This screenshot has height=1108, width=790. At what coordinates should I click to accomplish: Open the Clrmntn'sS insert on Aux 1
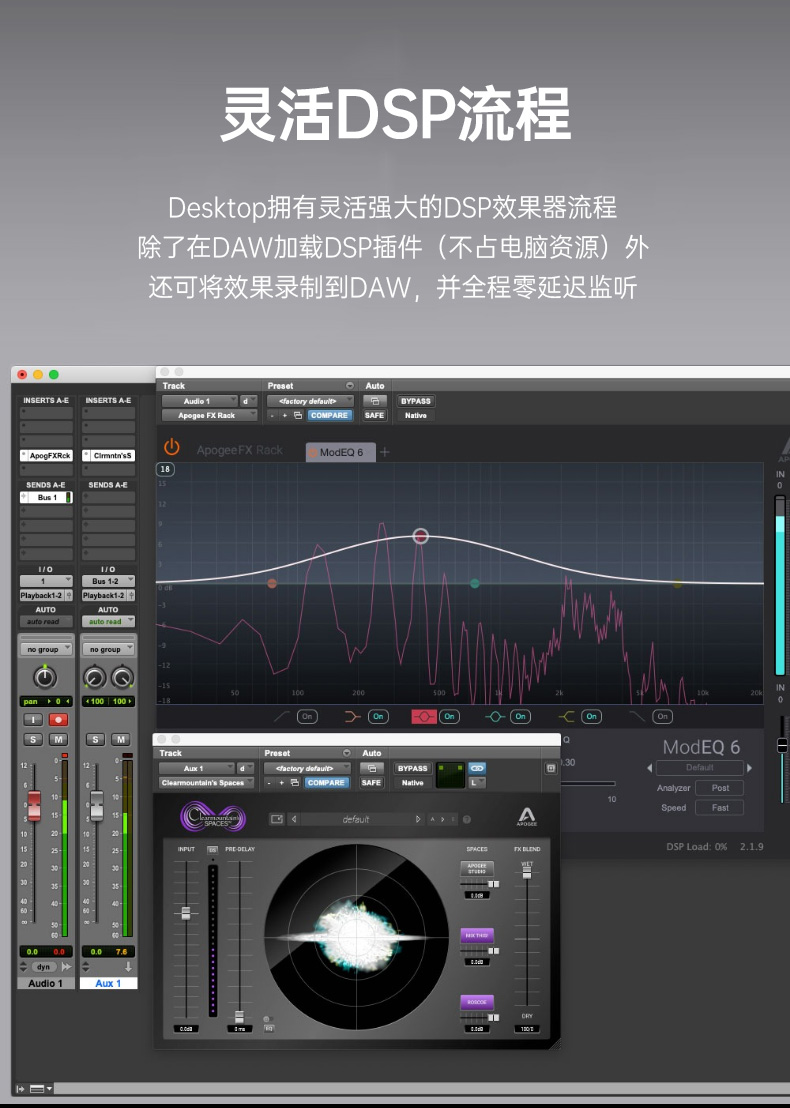tap(108, 456)
